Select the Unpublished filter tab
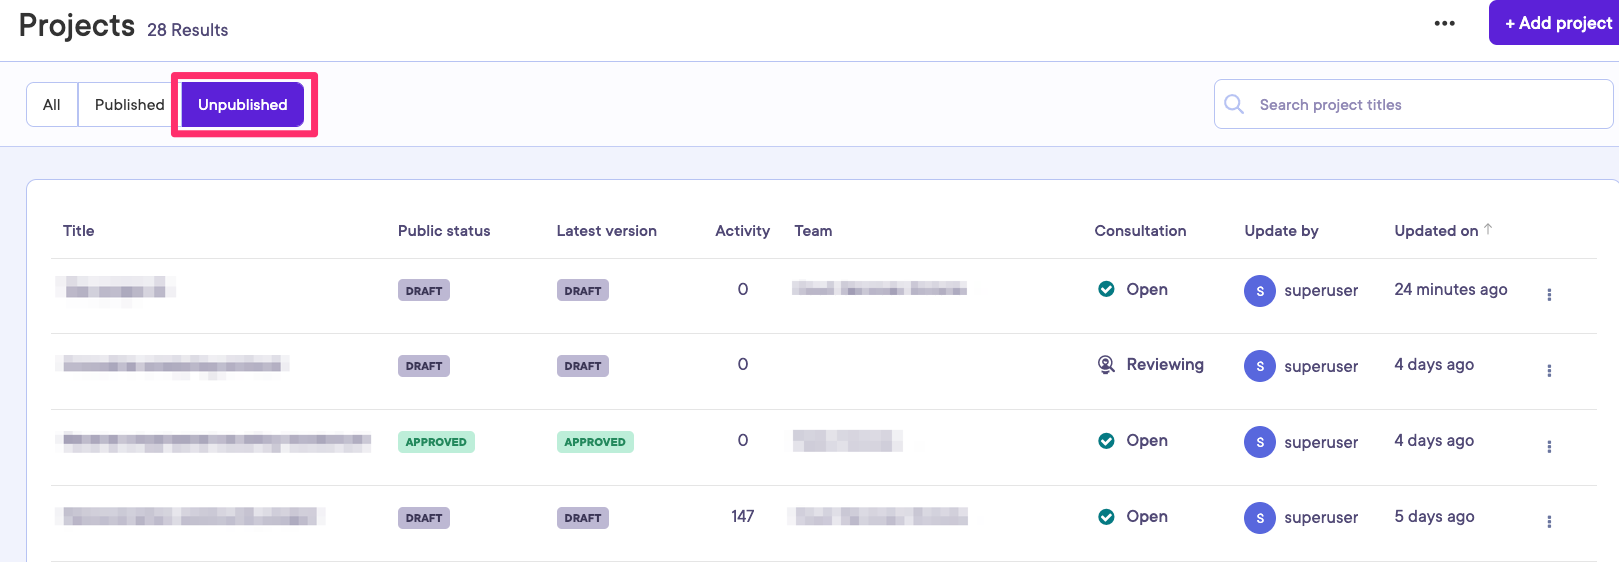This screenshot has width=1619, height=562. point(243,105)
